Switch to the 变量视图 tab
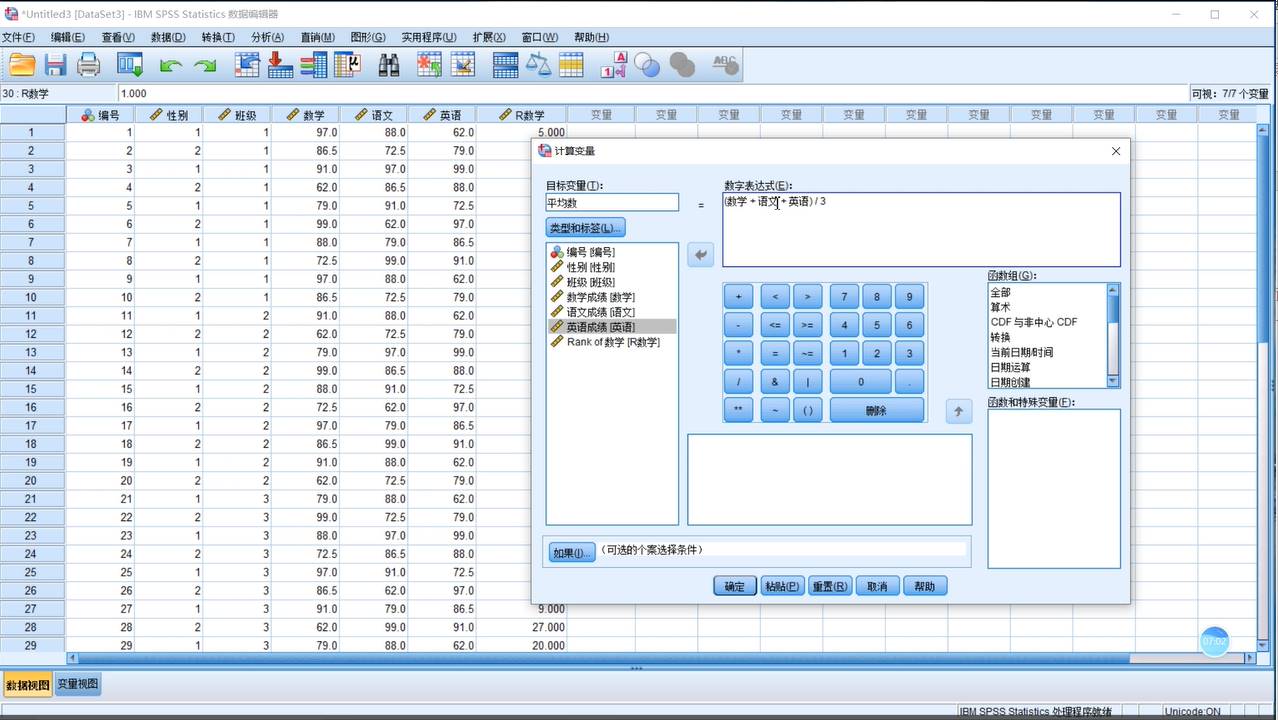This screenshot has width=1278, height=720. pyautogui.click(x=77, y=684)
